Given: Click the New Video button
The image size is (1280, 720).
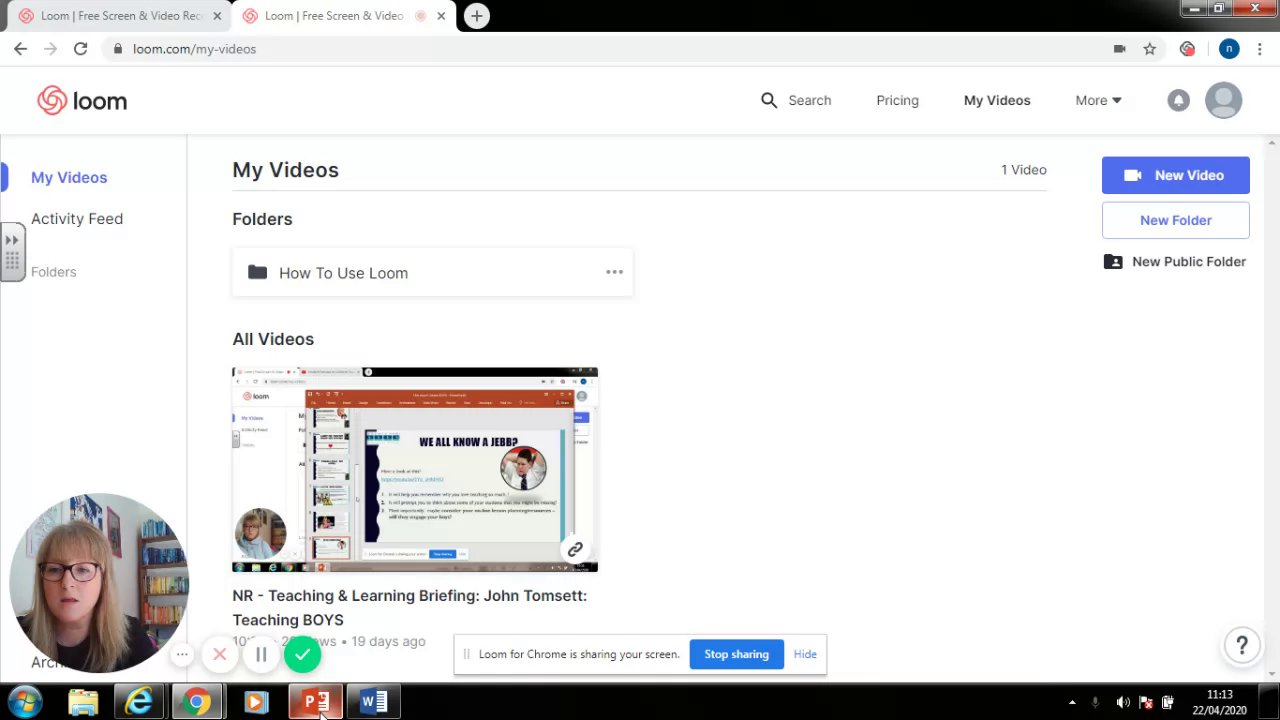Looking at the screenshot, I should [x=1175, y=175].
